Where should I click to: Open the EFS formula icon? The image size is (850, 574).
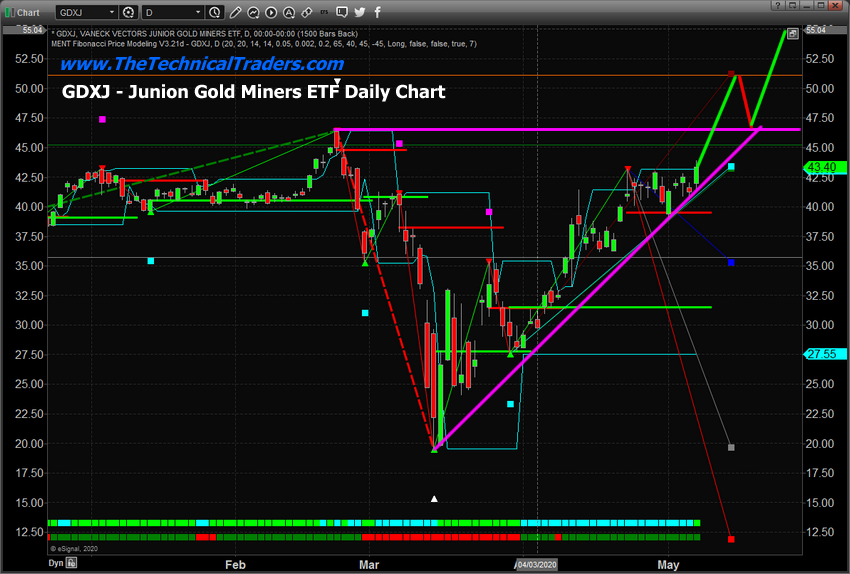tap(324, 12)
